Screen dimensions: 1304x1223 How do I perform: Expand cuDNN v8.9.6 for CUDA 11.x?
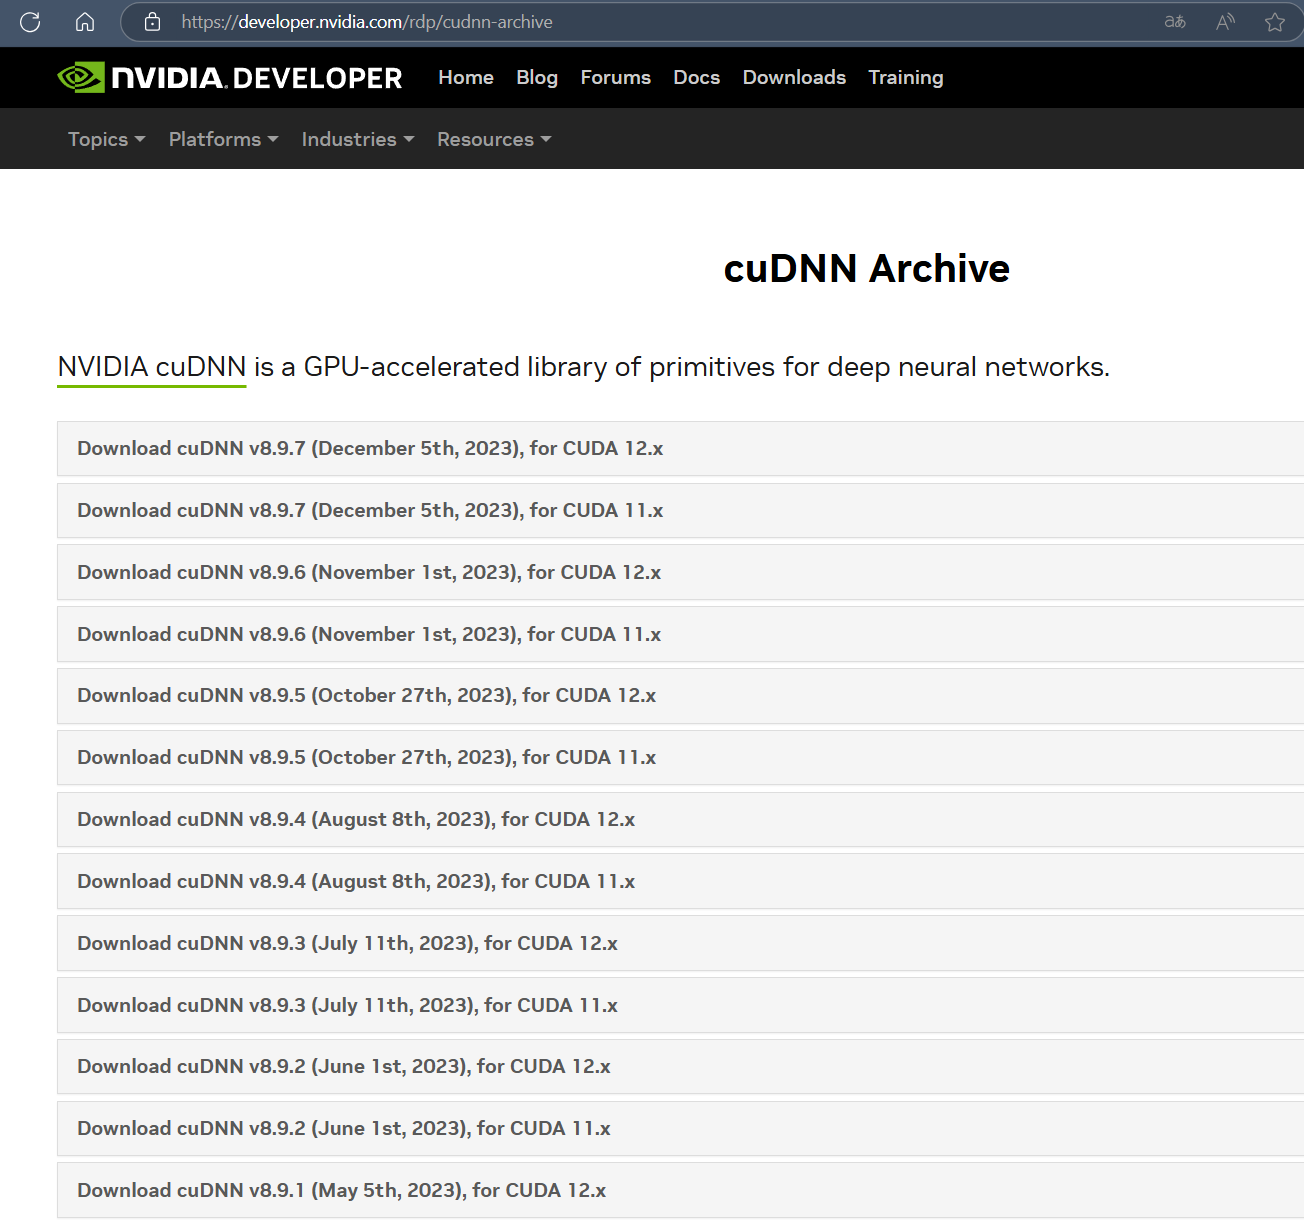pyautogui.click(x=680, y=634)
